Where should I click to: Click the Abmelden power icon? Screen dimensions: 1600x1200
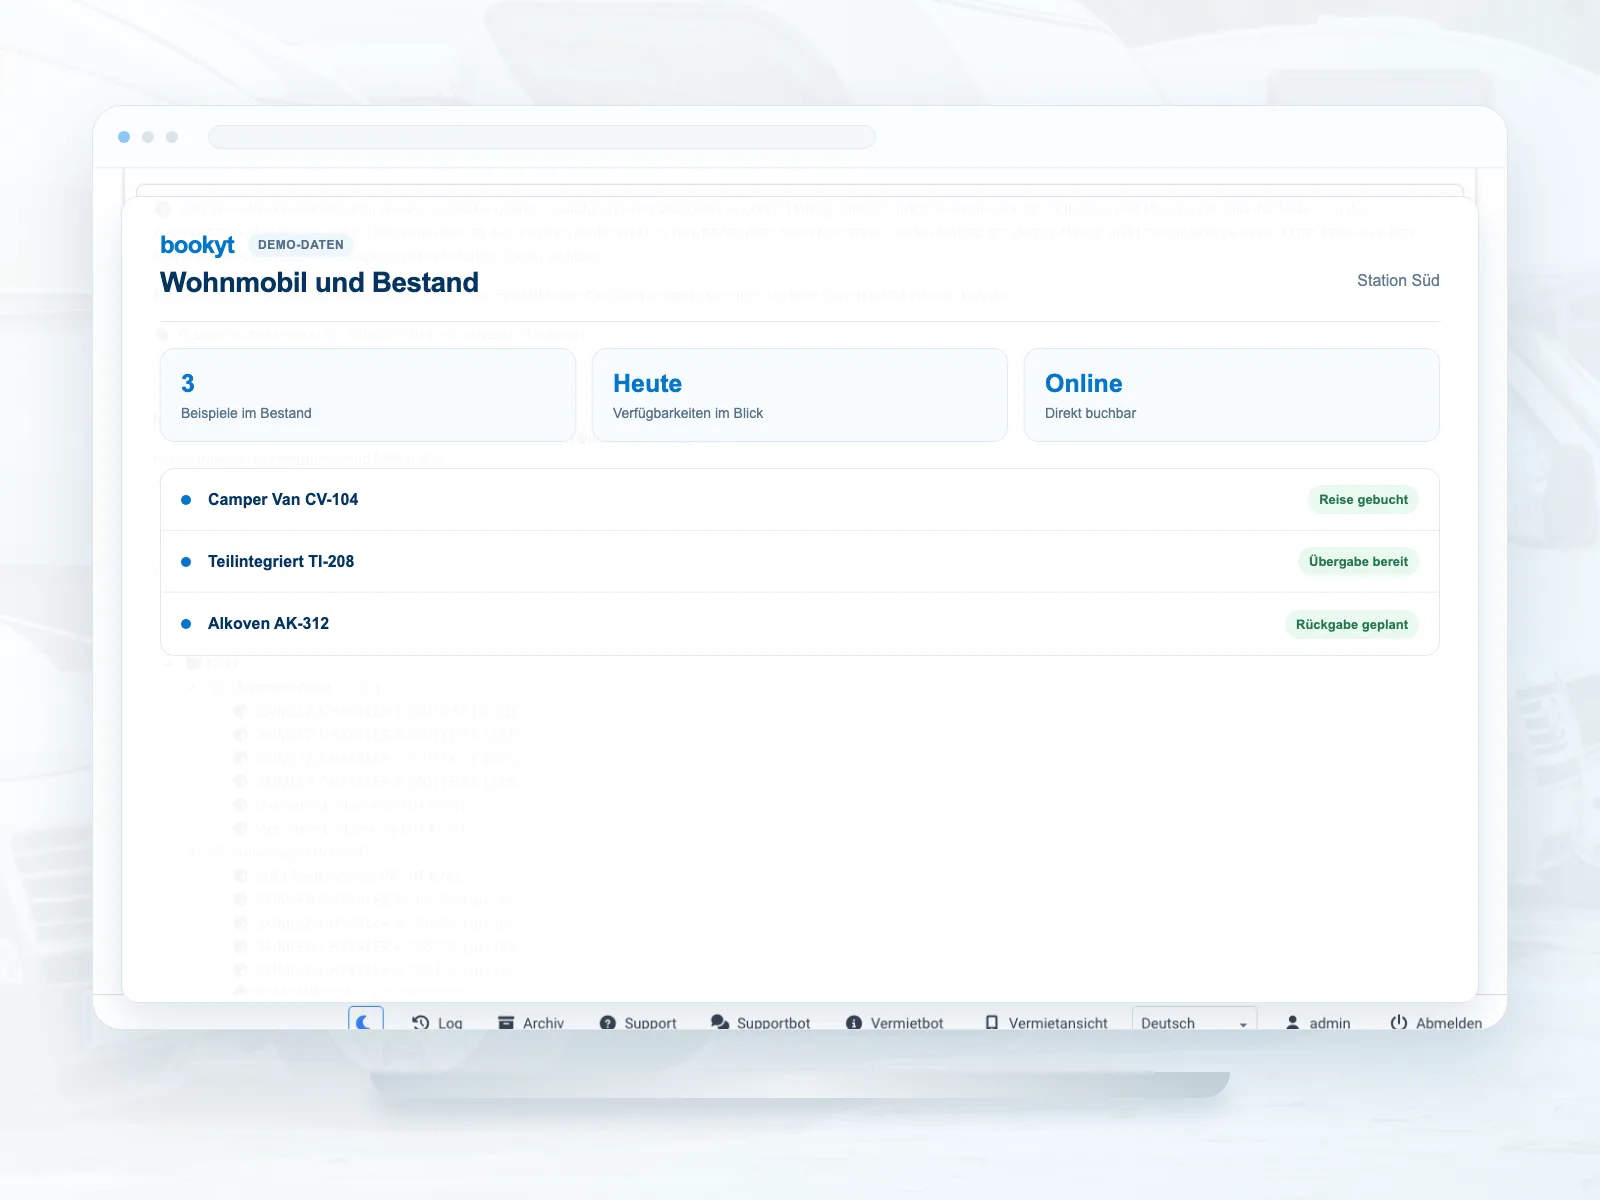(1399, 1022)
